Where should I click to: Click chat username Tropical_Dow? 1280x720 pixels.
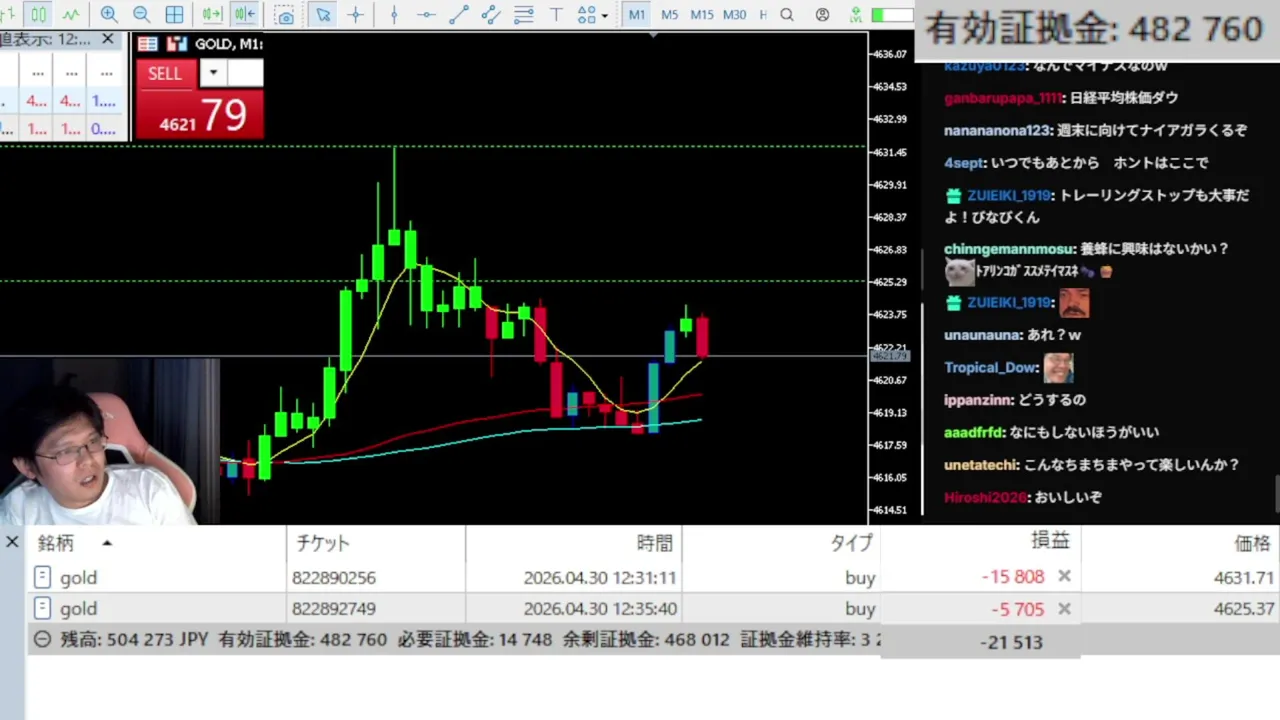pos(991,367)
